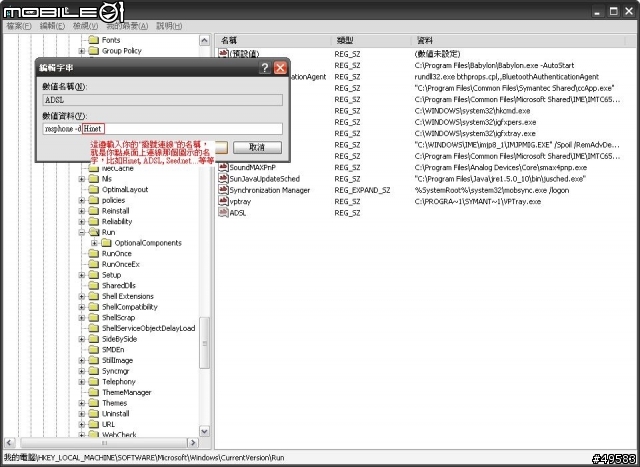Click the REG_EXPAND_SZ type cell
This screenshot has width=640, height=467.
pyautogui.click(x=362, y=190)
